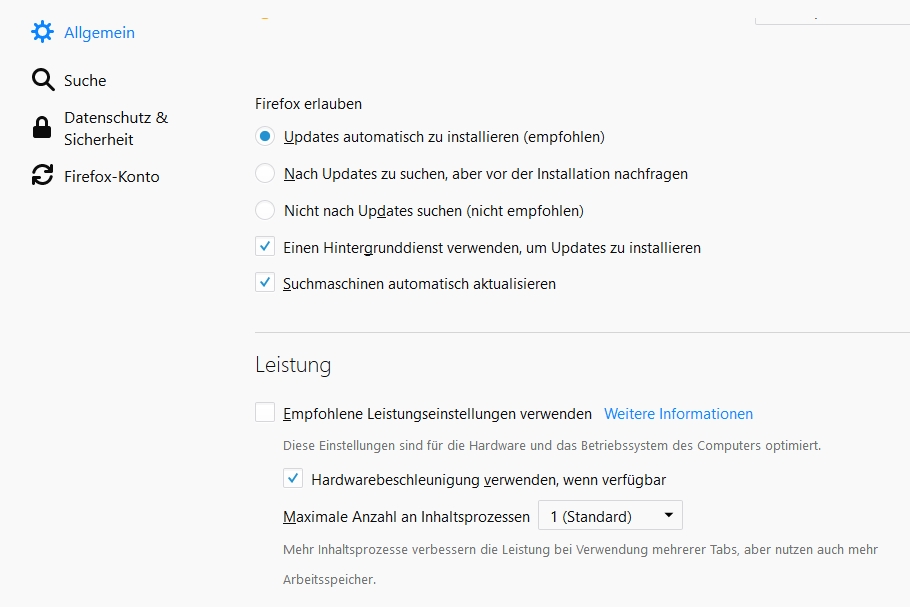Open the Firefox-Konto settings category
910x607 pixels.
[111, 176]
